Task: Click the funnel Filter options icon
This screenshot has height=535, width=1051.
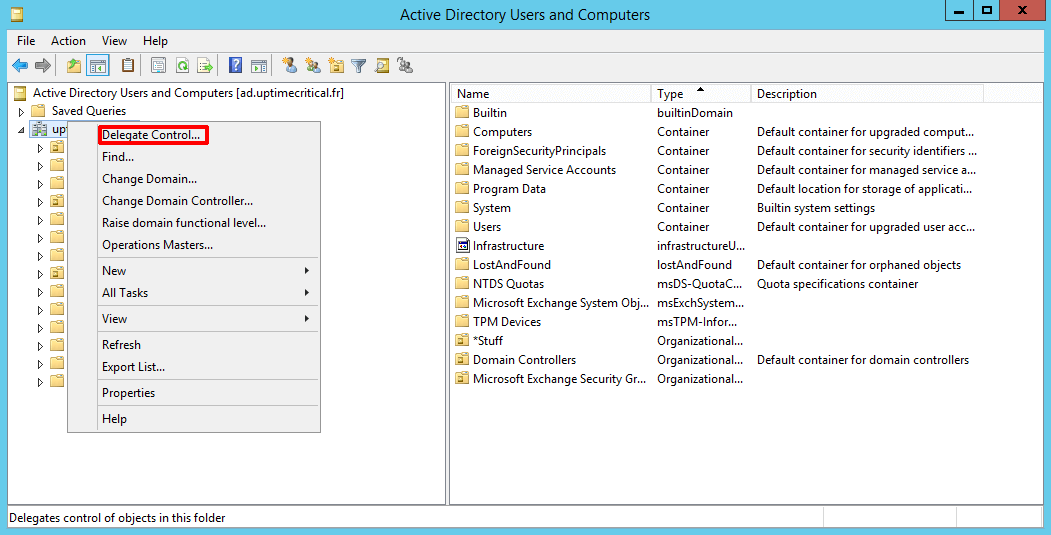Action: pos(359,66)
